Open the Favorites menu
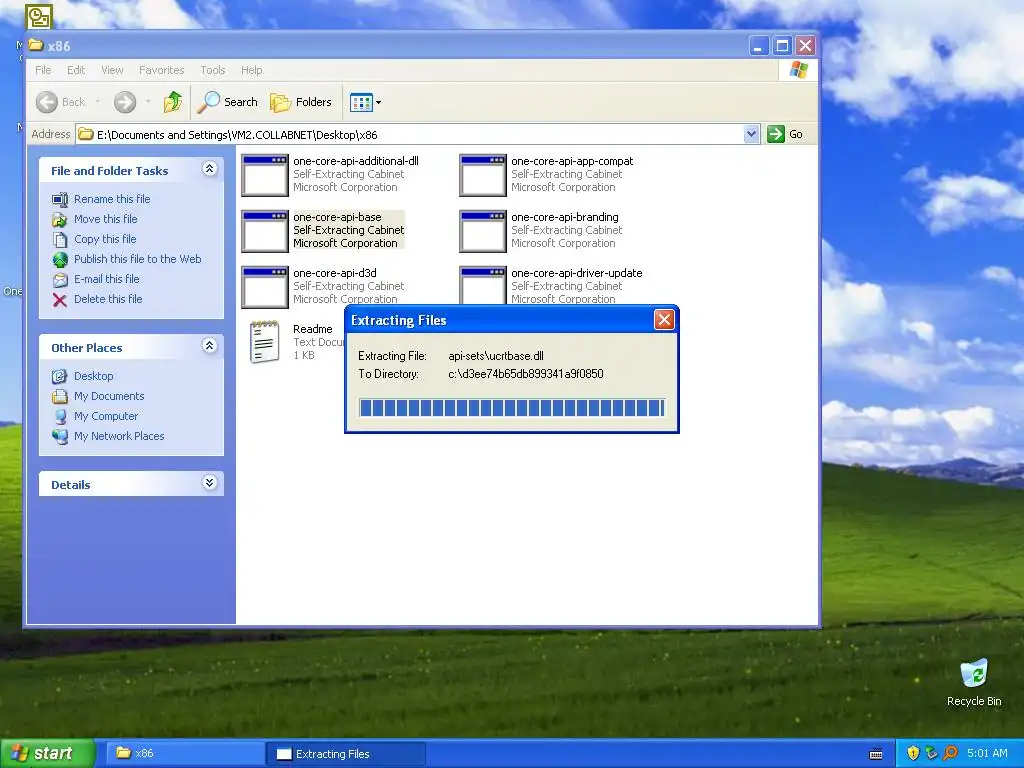 pos(161,70)
